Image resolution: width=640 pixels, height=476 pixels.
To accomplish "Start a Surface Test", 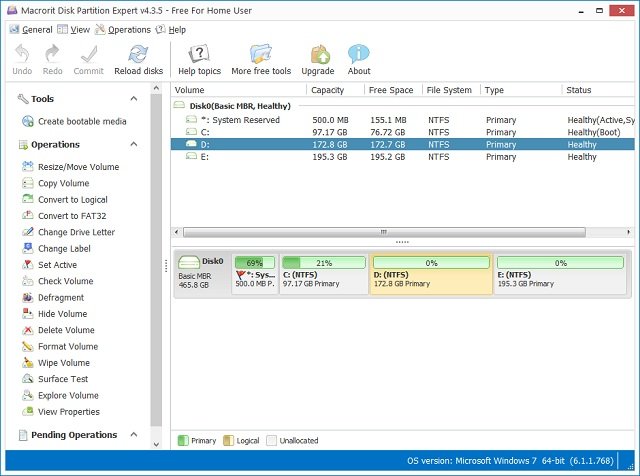I will (55, 379).
